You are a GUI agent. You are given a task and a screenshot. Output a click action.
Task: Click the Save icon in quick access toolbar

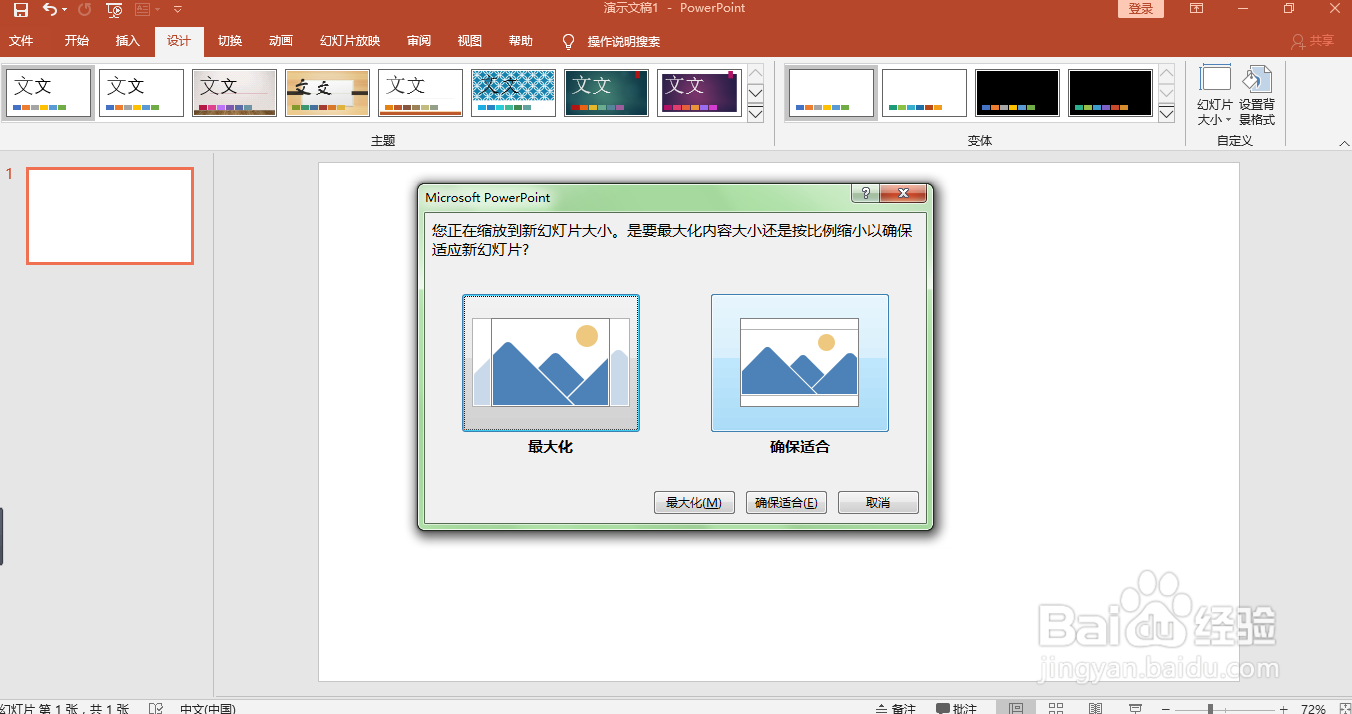pos(20,9)
